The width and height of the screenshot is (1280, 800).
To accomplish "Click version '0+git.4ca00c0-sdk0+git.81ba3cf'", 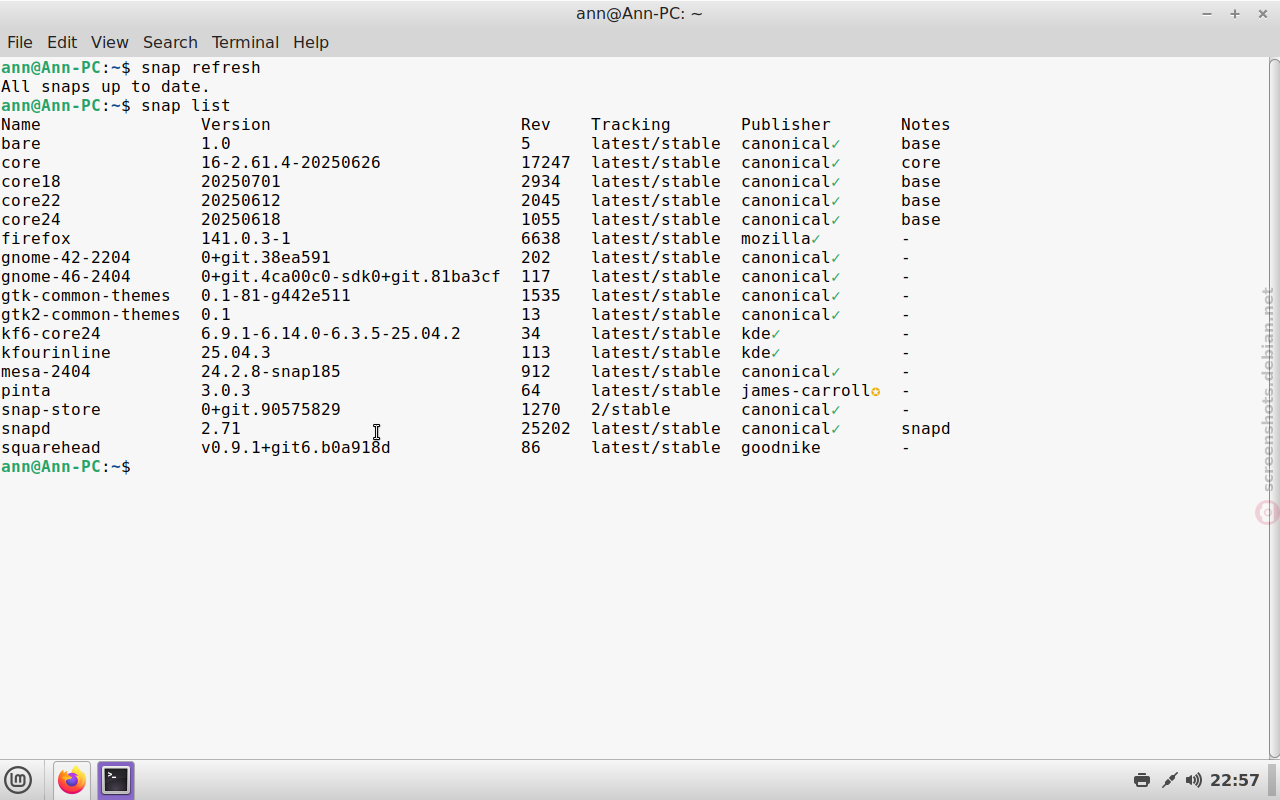I will 351,276.
